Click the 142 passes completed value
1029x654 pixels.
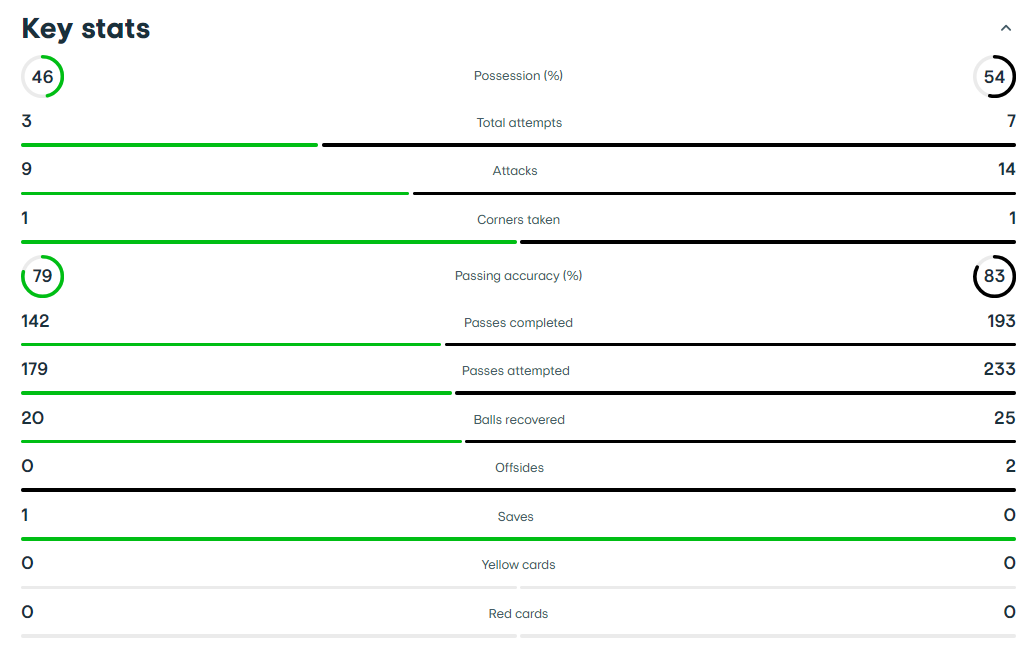pyautogui.click(x=35, y=321)
